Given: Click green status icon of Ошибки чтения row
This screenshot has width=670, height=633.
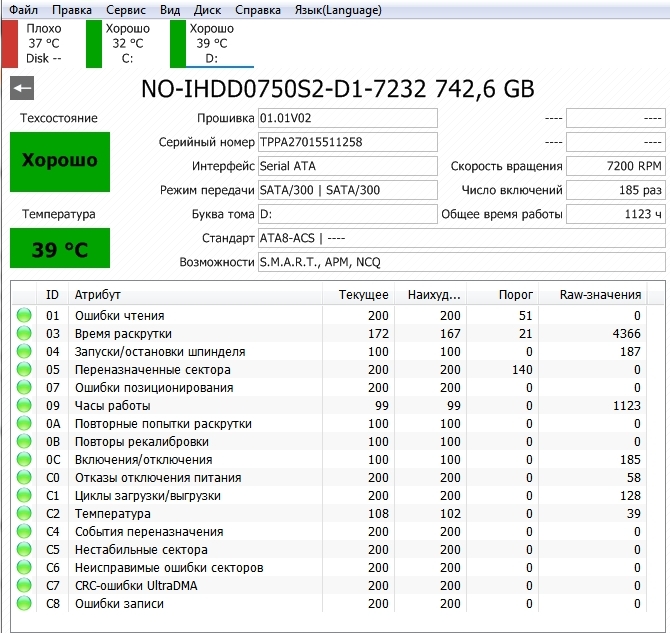Looking at the screenshot, I should 24,315.
